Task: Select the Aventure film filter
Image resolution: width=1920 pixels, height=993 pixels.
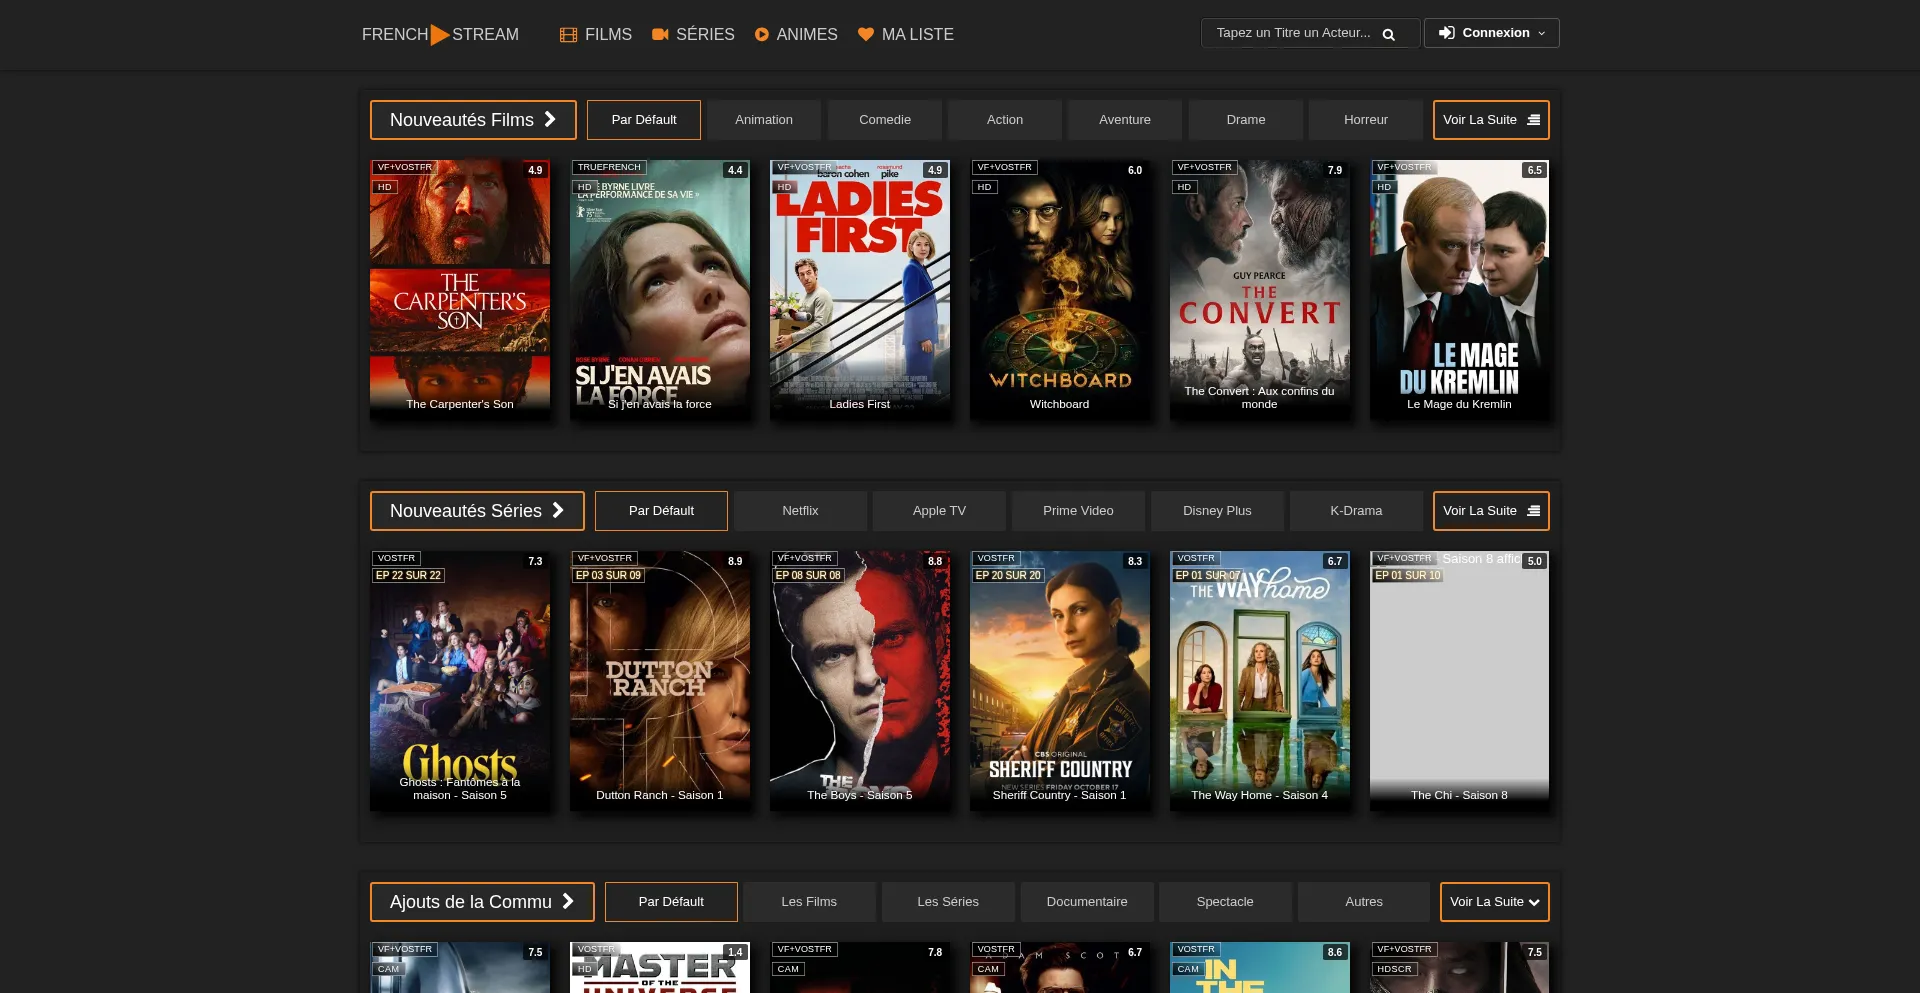Action: pyautogui.click(x=1125, y=120)
